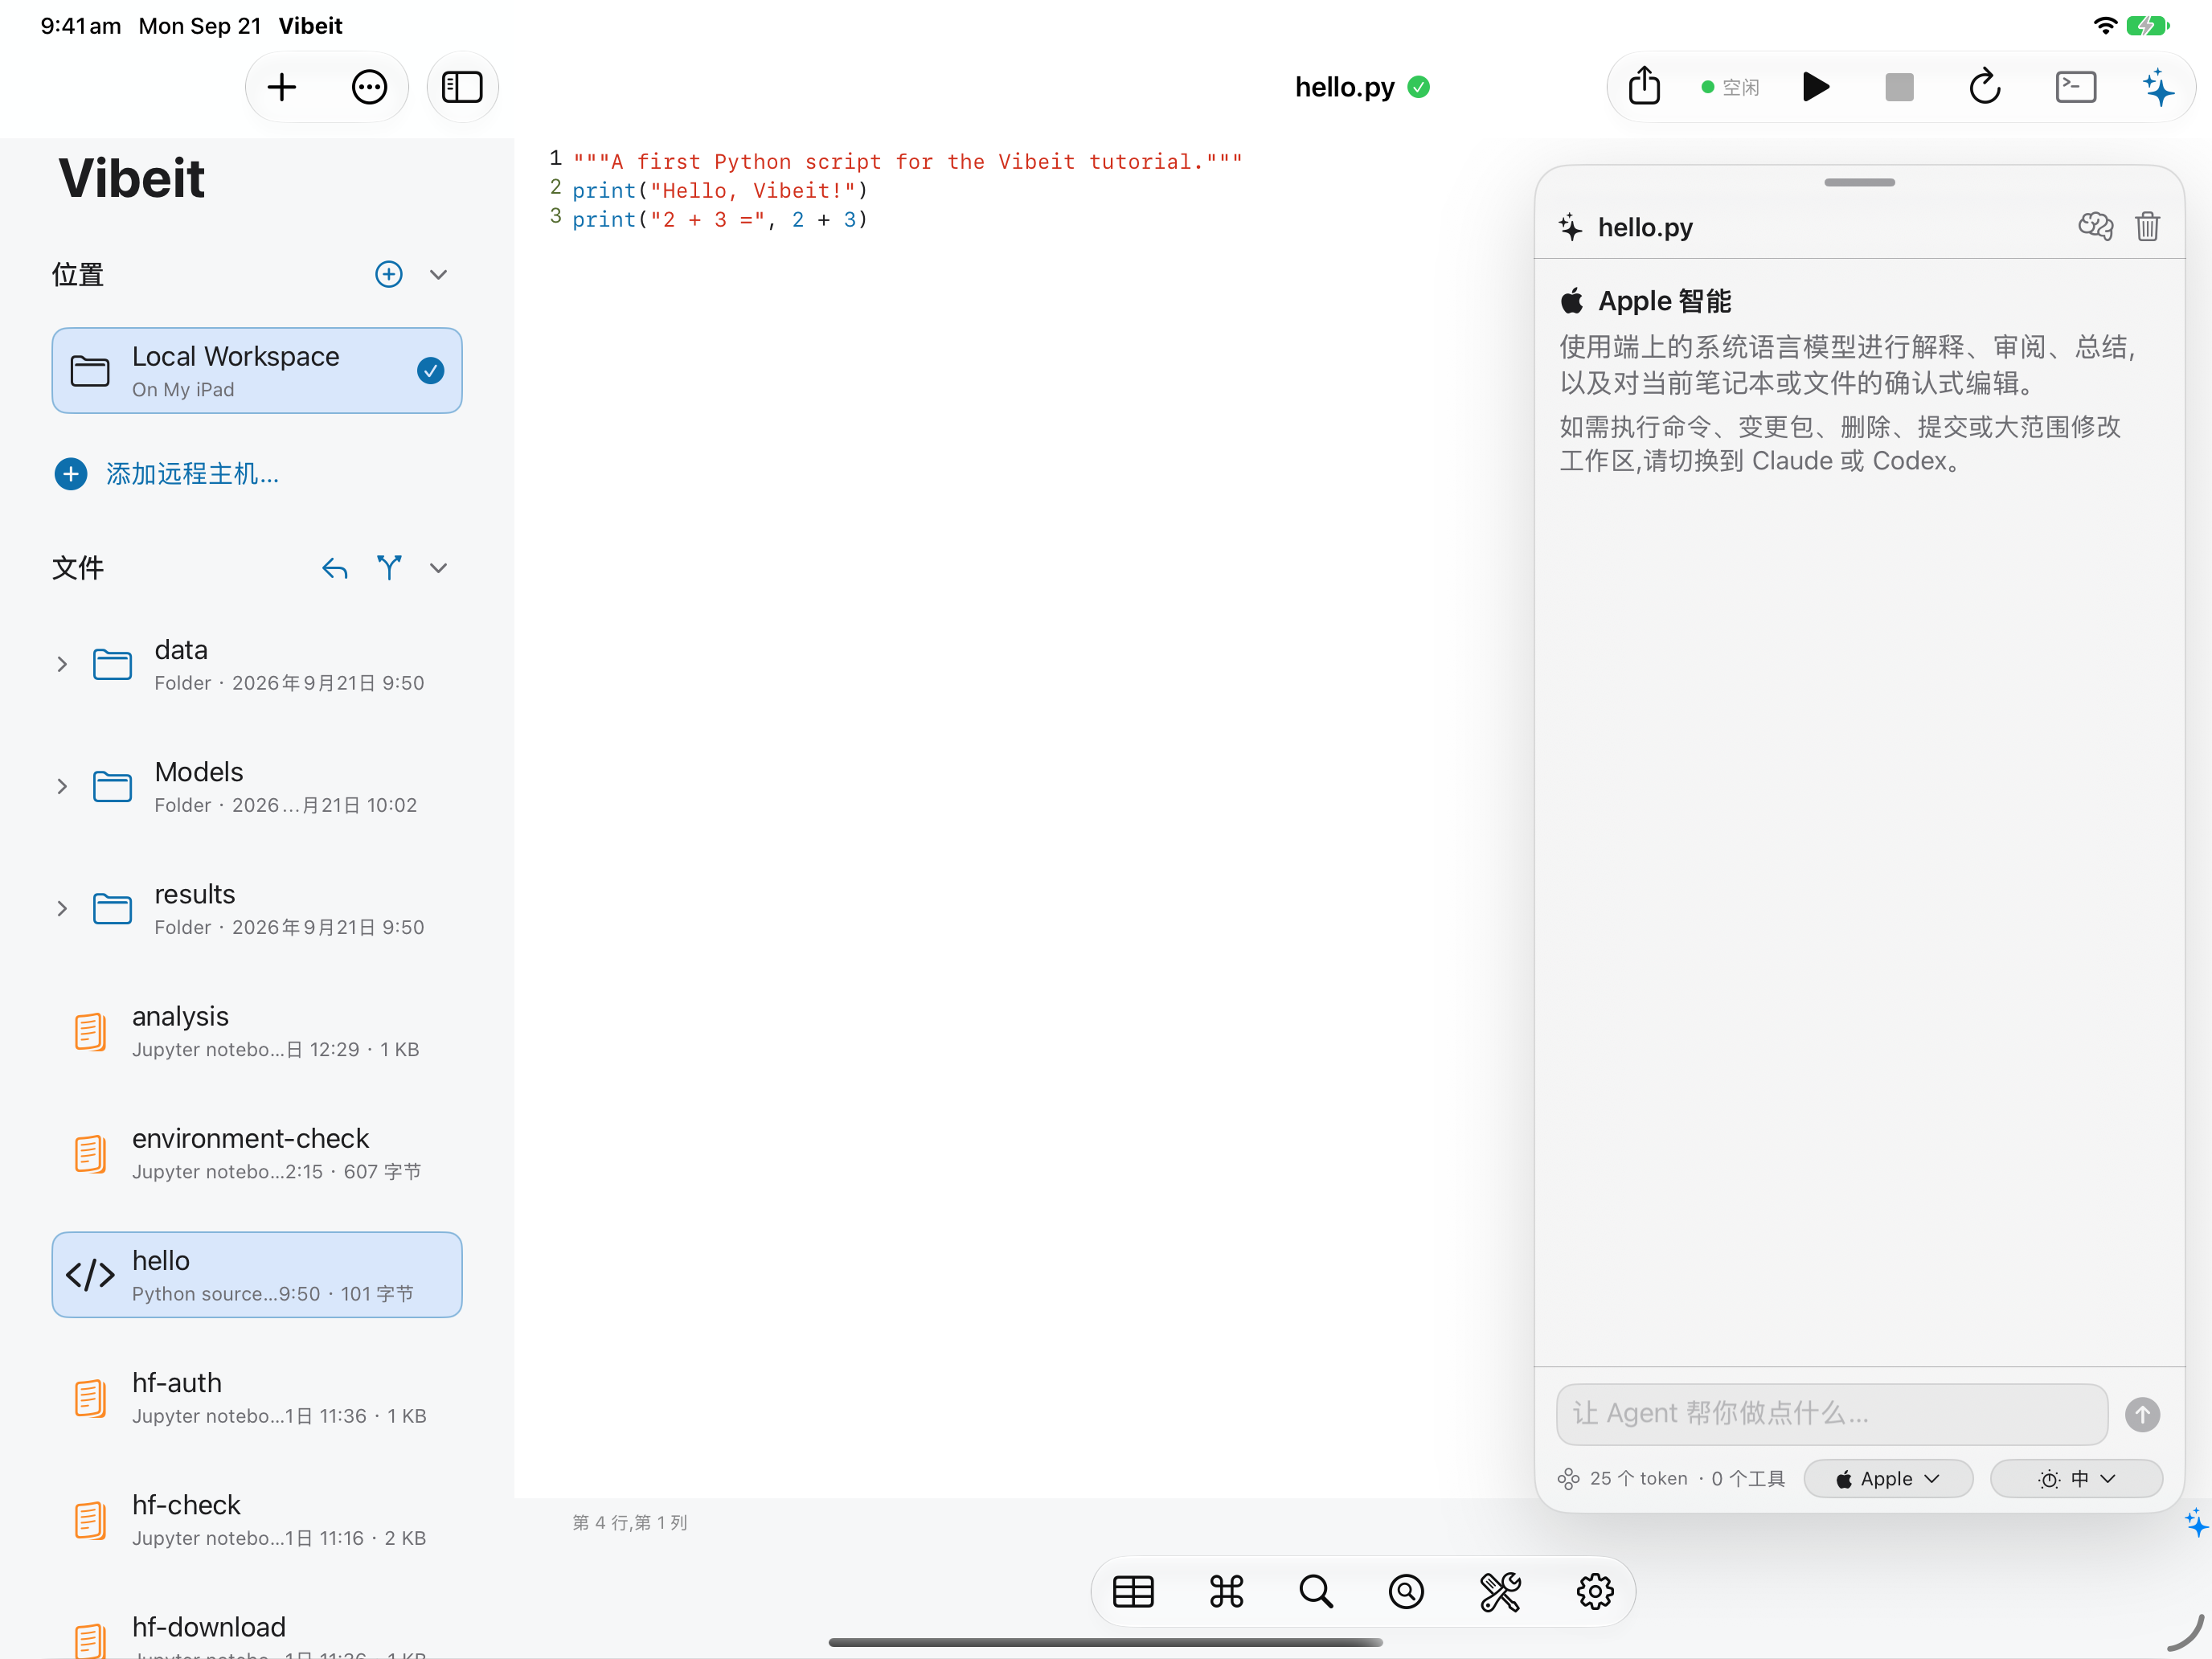Tap the plus button to create new file
Screen dimensions: 2212x1659
pyautogui.click(x=282, y=87)
